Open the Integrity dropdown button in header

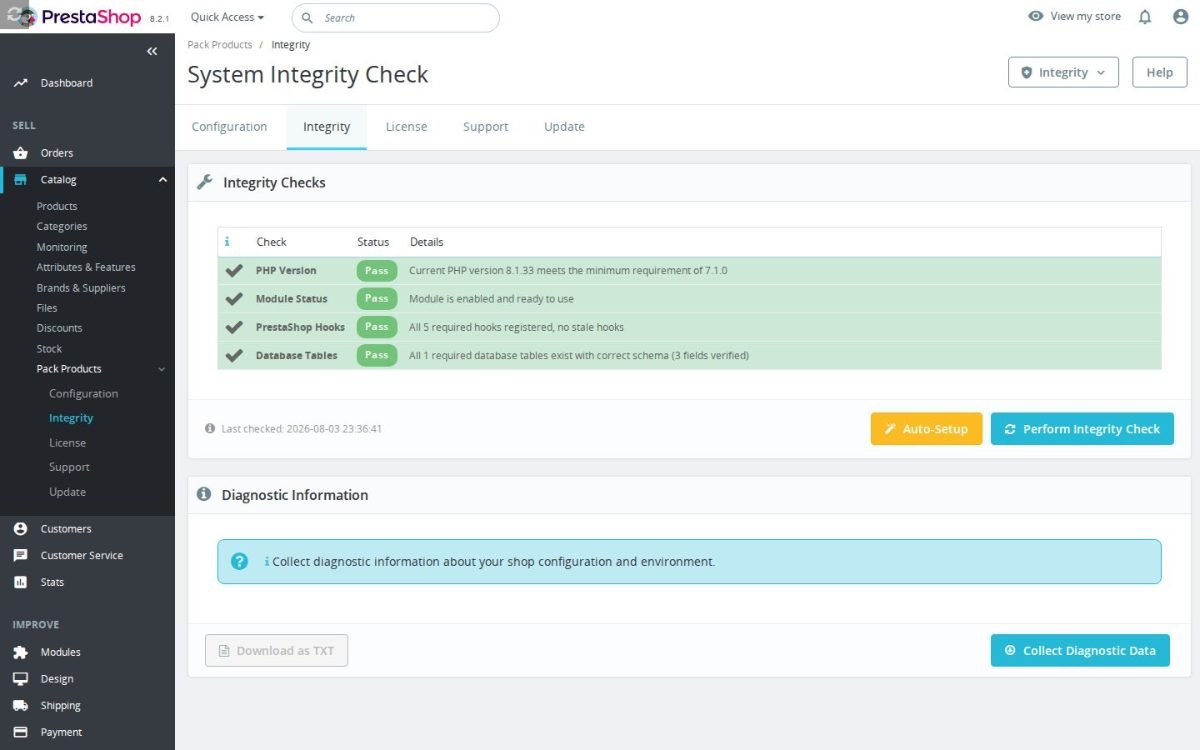click(1063, 73)
